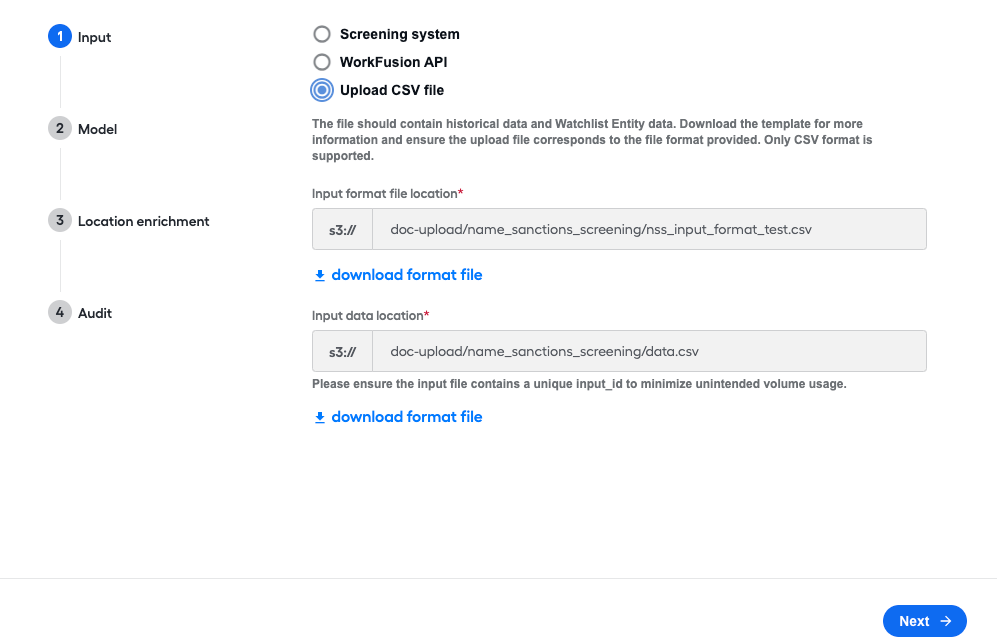Click the arrow icon on Next button

click(x=946, y=621)
